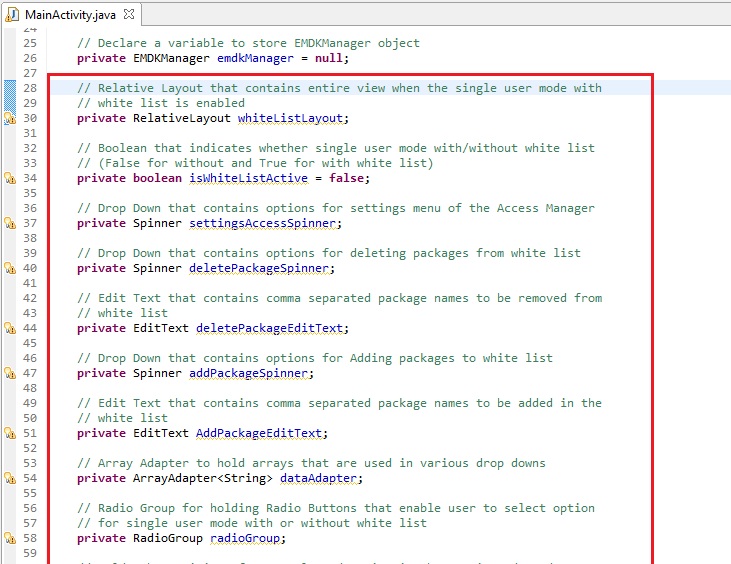Image resolution: width=731 pixels, height=564 pixels.
Task: Click warning marker beside dataAdapter declaration
Action: [x=10, y=478]
